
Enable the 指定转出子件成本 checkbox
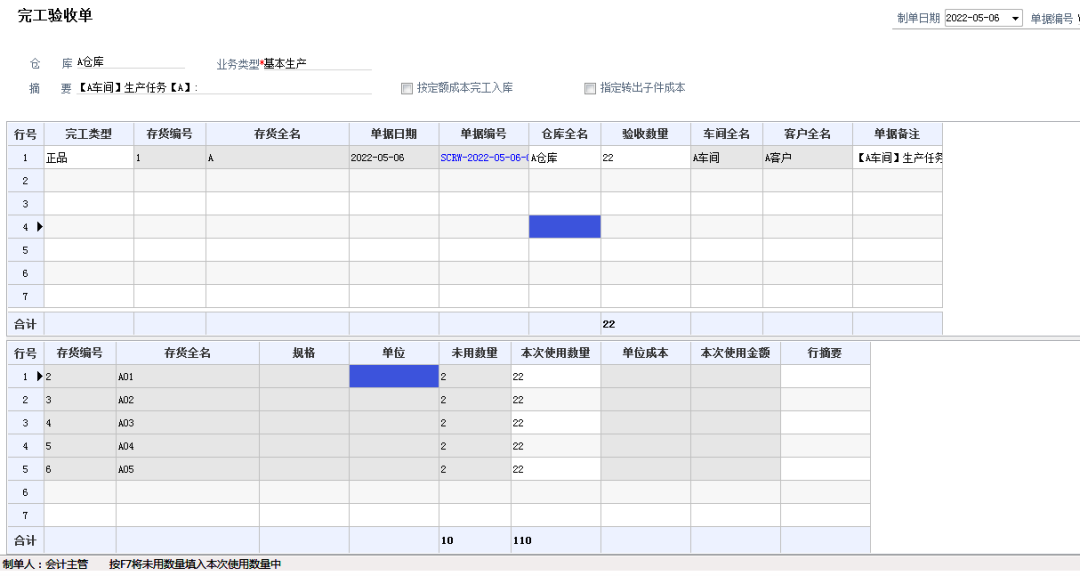[590, 87]
